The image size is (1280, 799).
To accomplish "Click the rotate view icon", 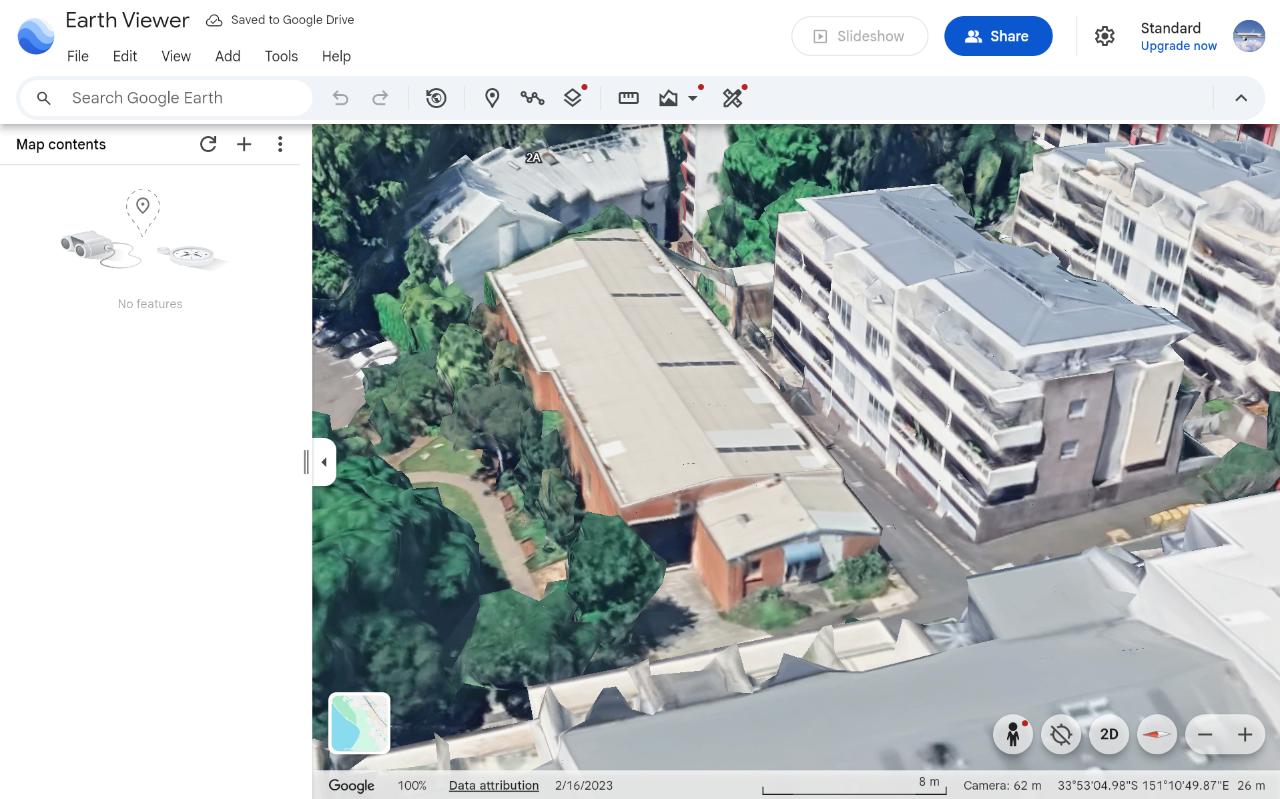I will point(1061,735).
